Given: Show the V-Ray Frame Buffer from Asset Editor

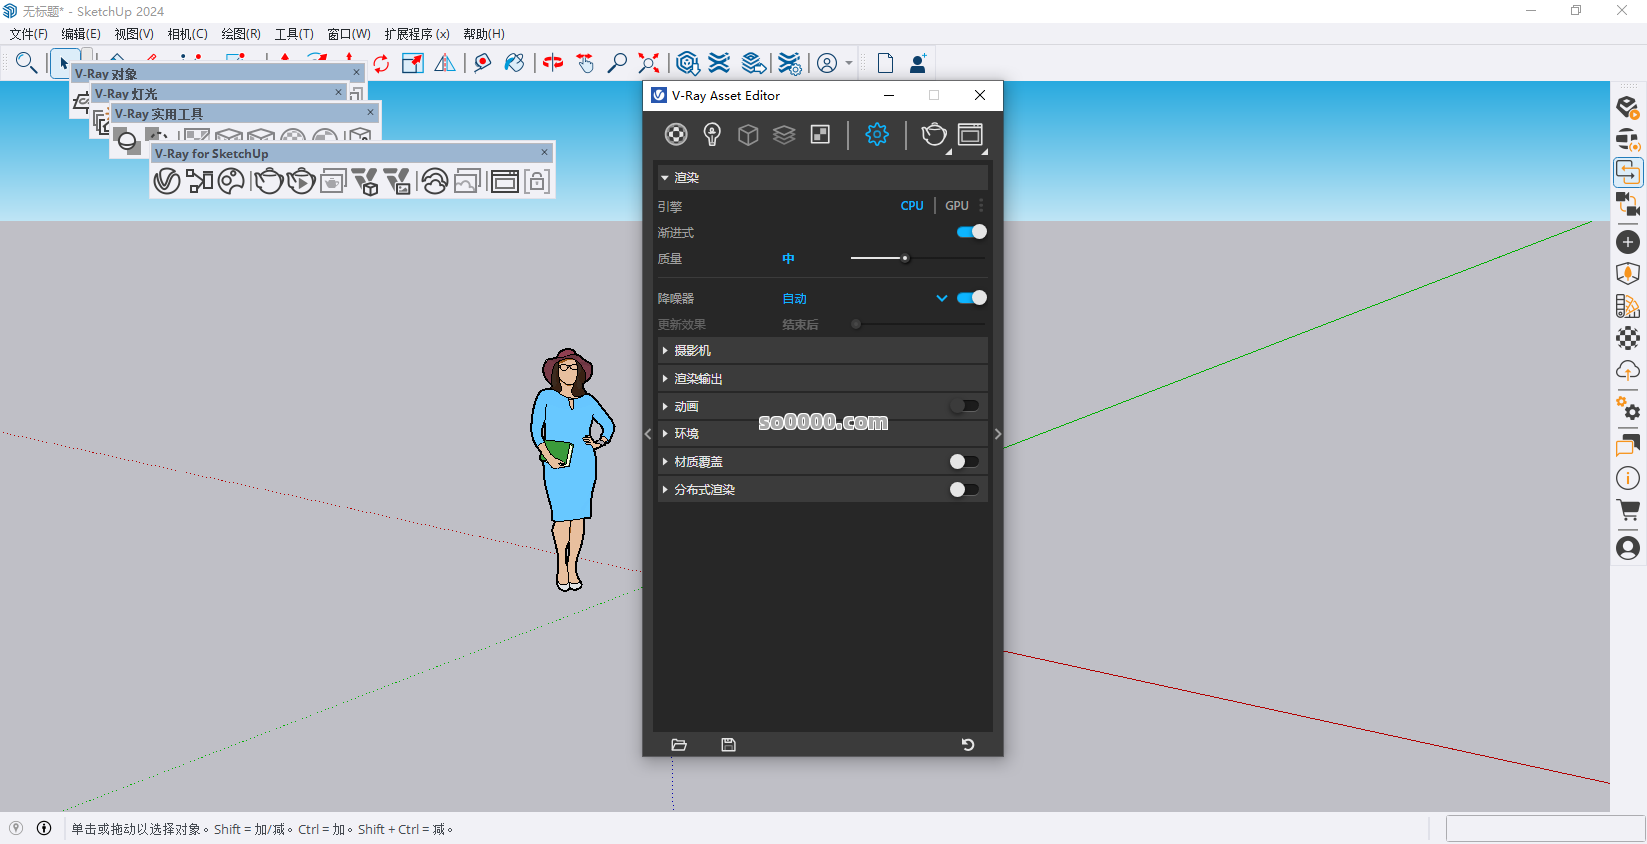Looking at the screenshot, I should (x=970, y=134).
